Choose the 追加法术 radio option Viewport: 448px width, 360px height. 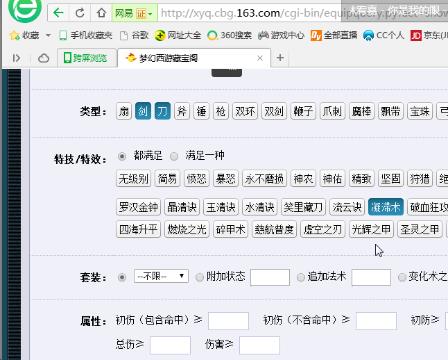301,277
